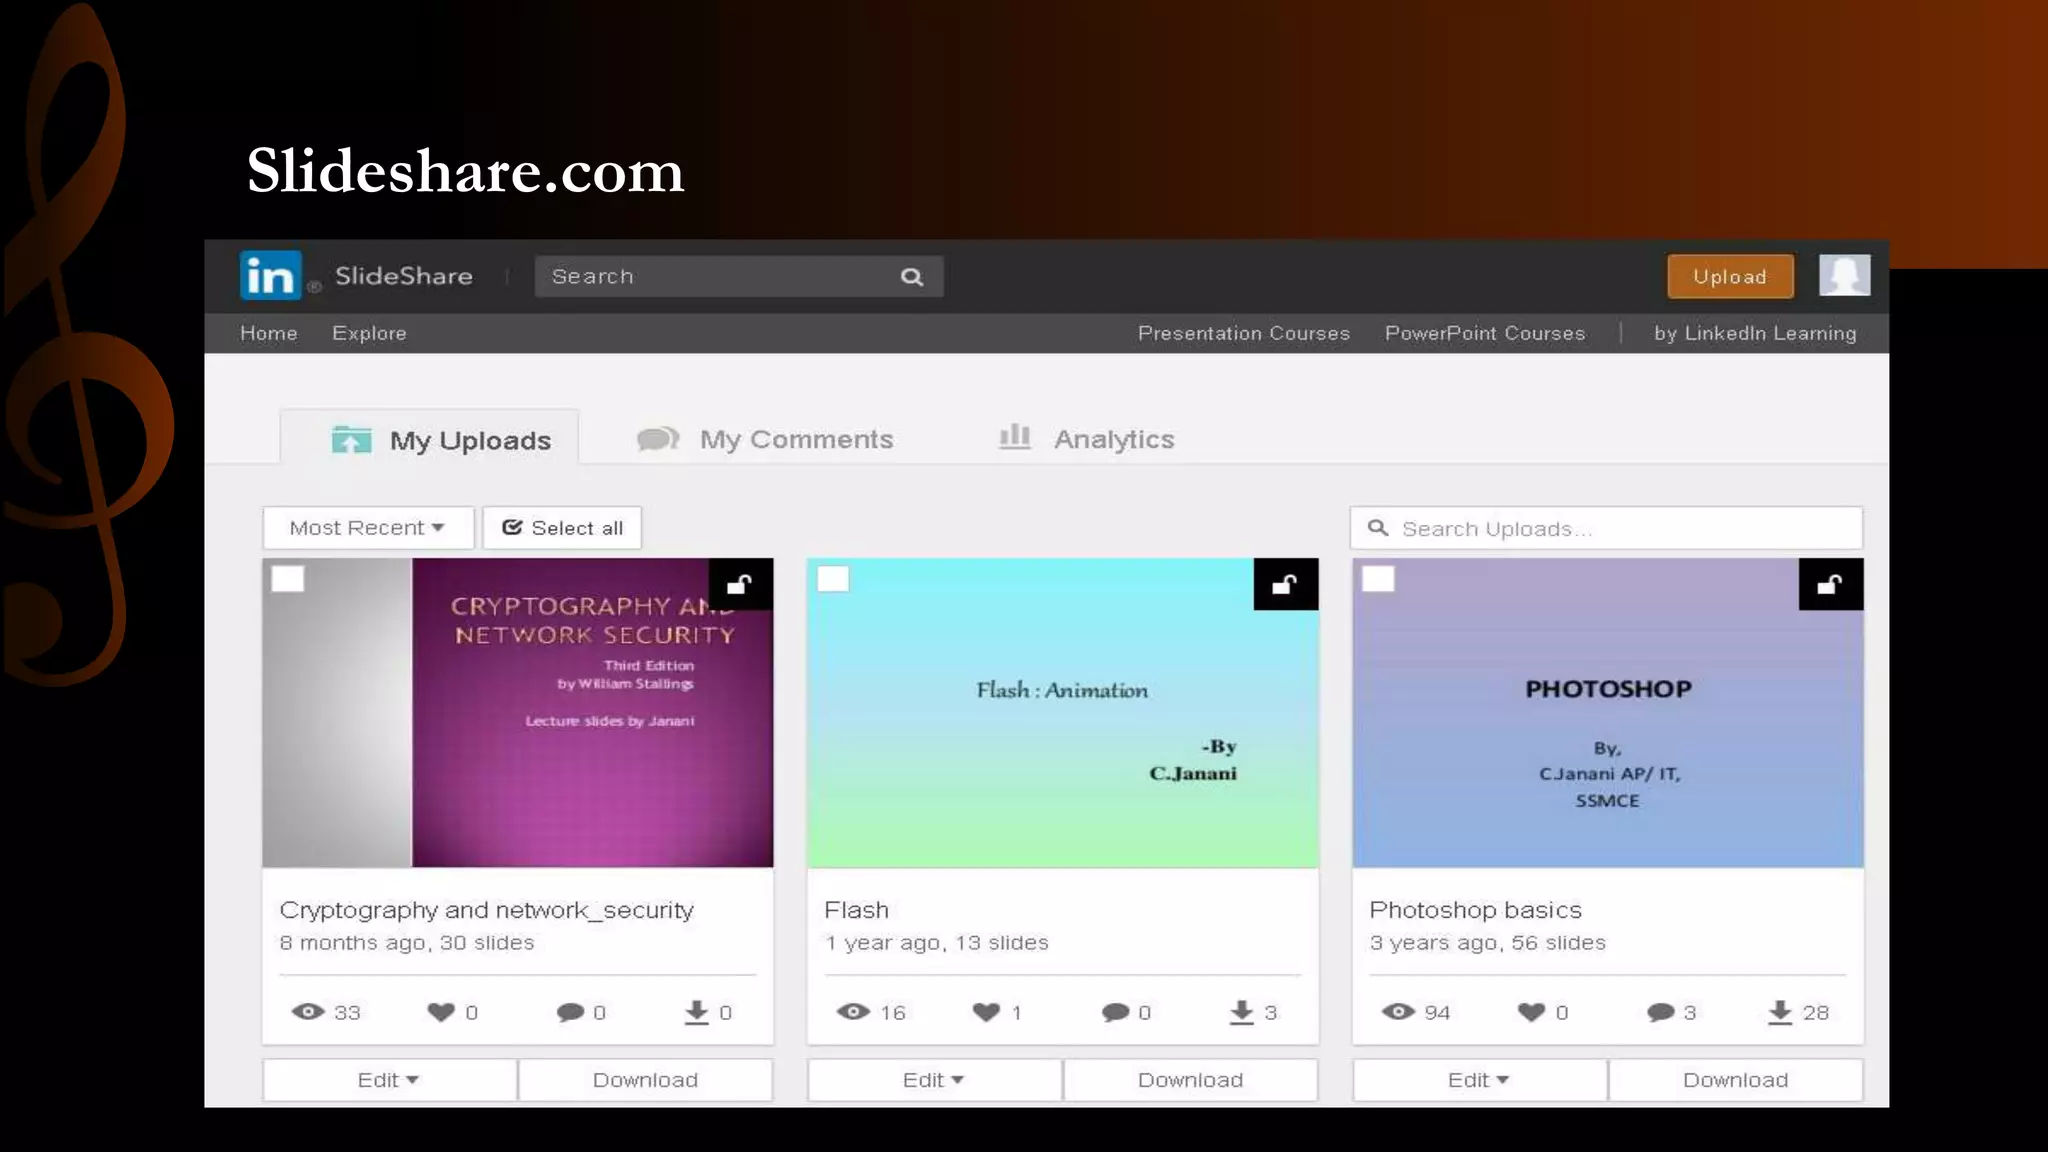Click "8 months ago, 30 slides" text

pyautogui.click(x=406, y=942)
